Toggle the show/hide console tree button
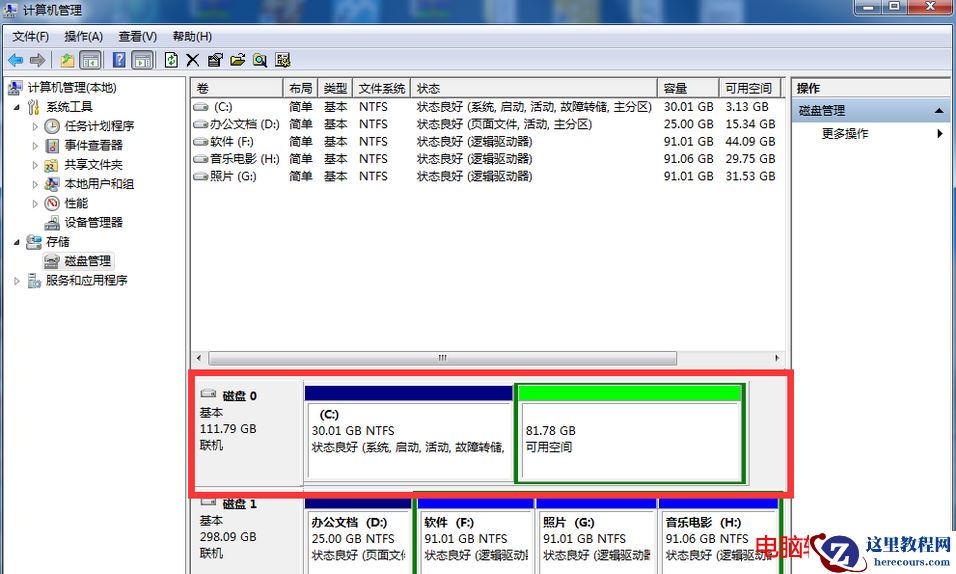The image size is (956, 574). (90, 60)
